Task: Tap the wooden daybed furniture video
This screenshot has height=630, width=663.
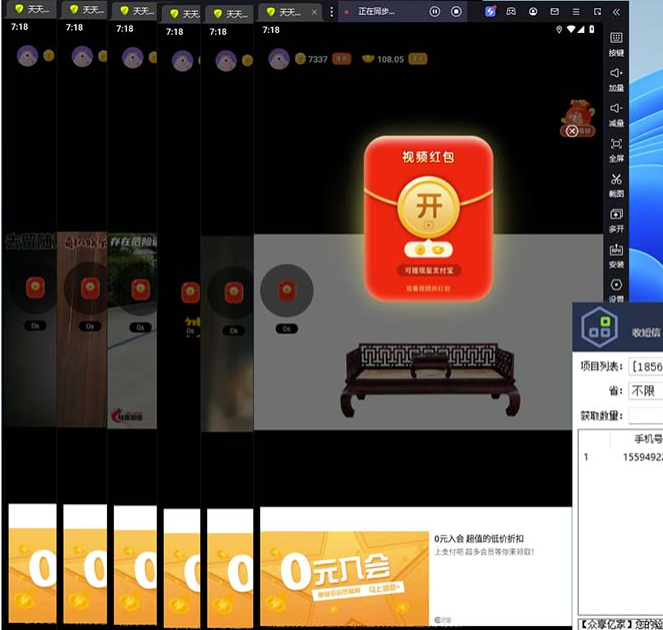Action: point(430,379)
